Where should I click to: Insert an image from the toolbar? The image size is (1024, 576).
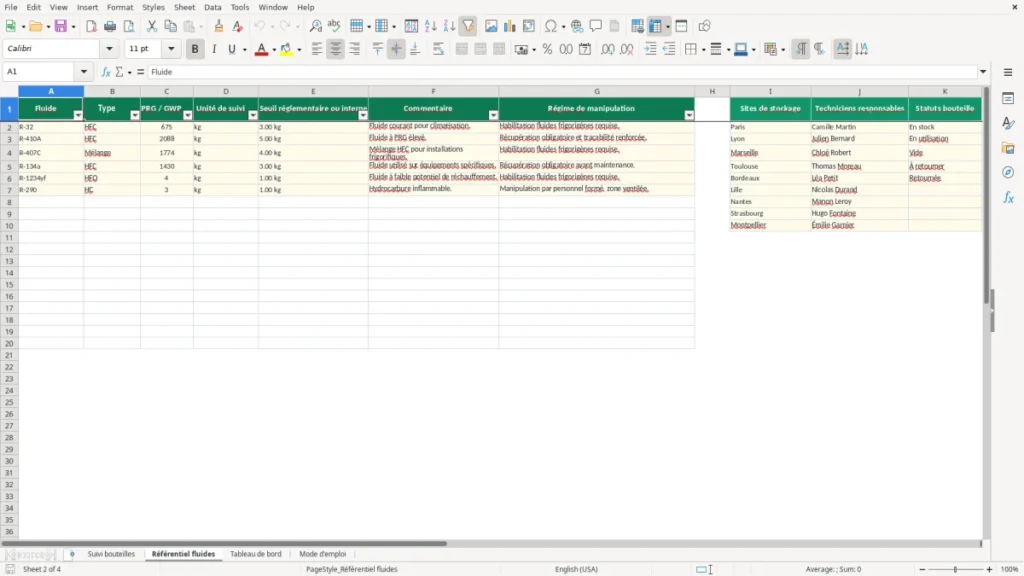(x=490, y=26)
